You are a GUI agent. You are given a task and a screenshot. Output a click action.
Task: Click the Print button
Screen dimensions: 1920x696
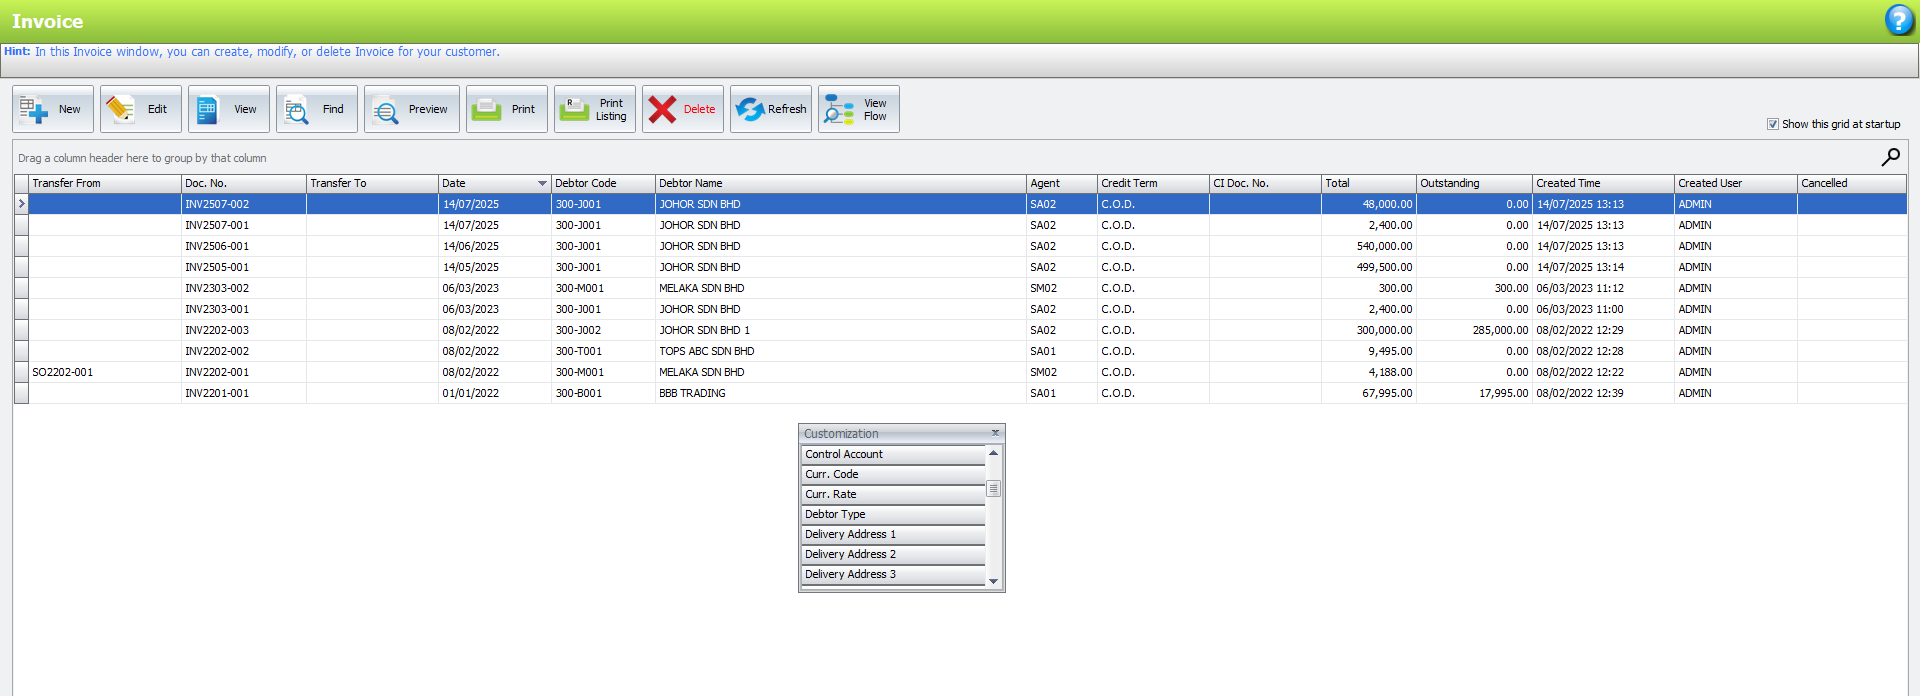[507, 109]
